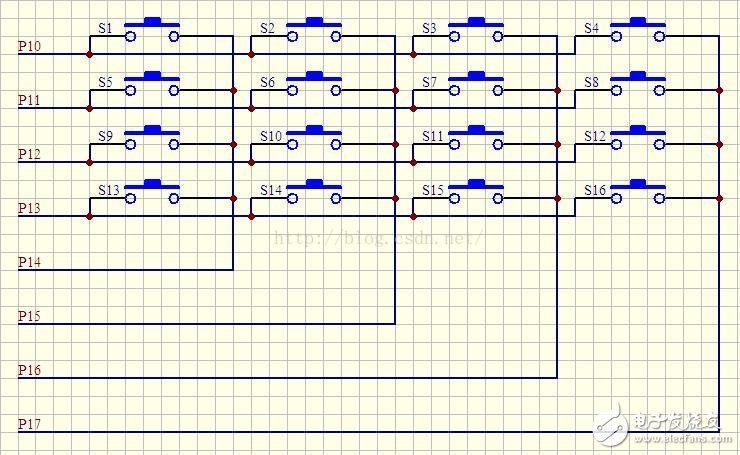740x455 pixels.
Task: Select the S10 switch designator text
Action: point(271,136)
